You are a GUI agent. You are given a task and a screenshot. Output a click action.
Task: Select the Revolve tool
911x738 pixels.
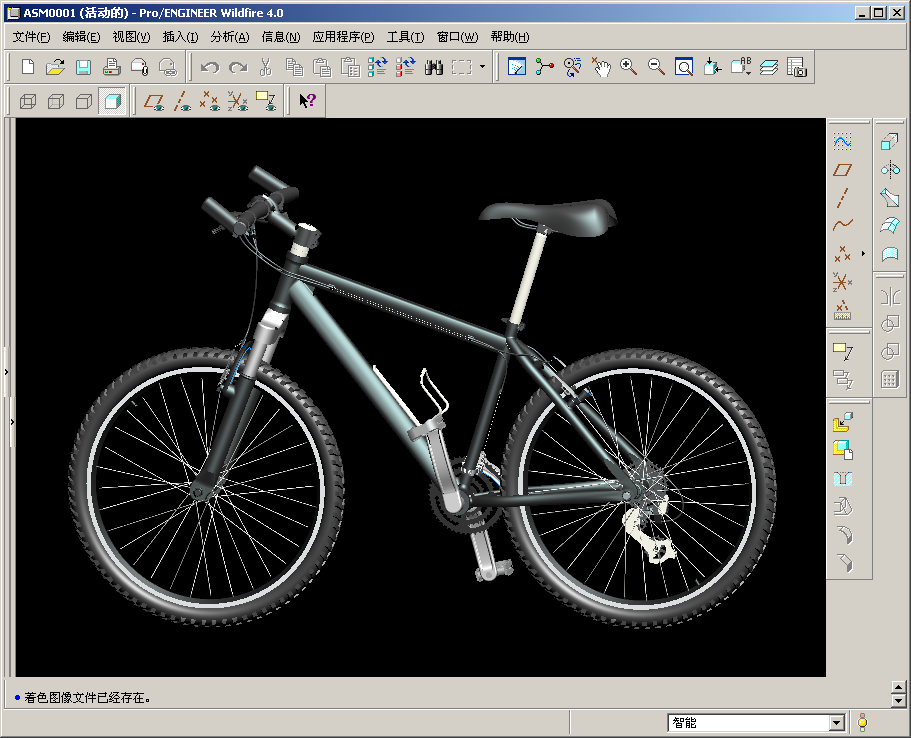[x=890, y=170]
